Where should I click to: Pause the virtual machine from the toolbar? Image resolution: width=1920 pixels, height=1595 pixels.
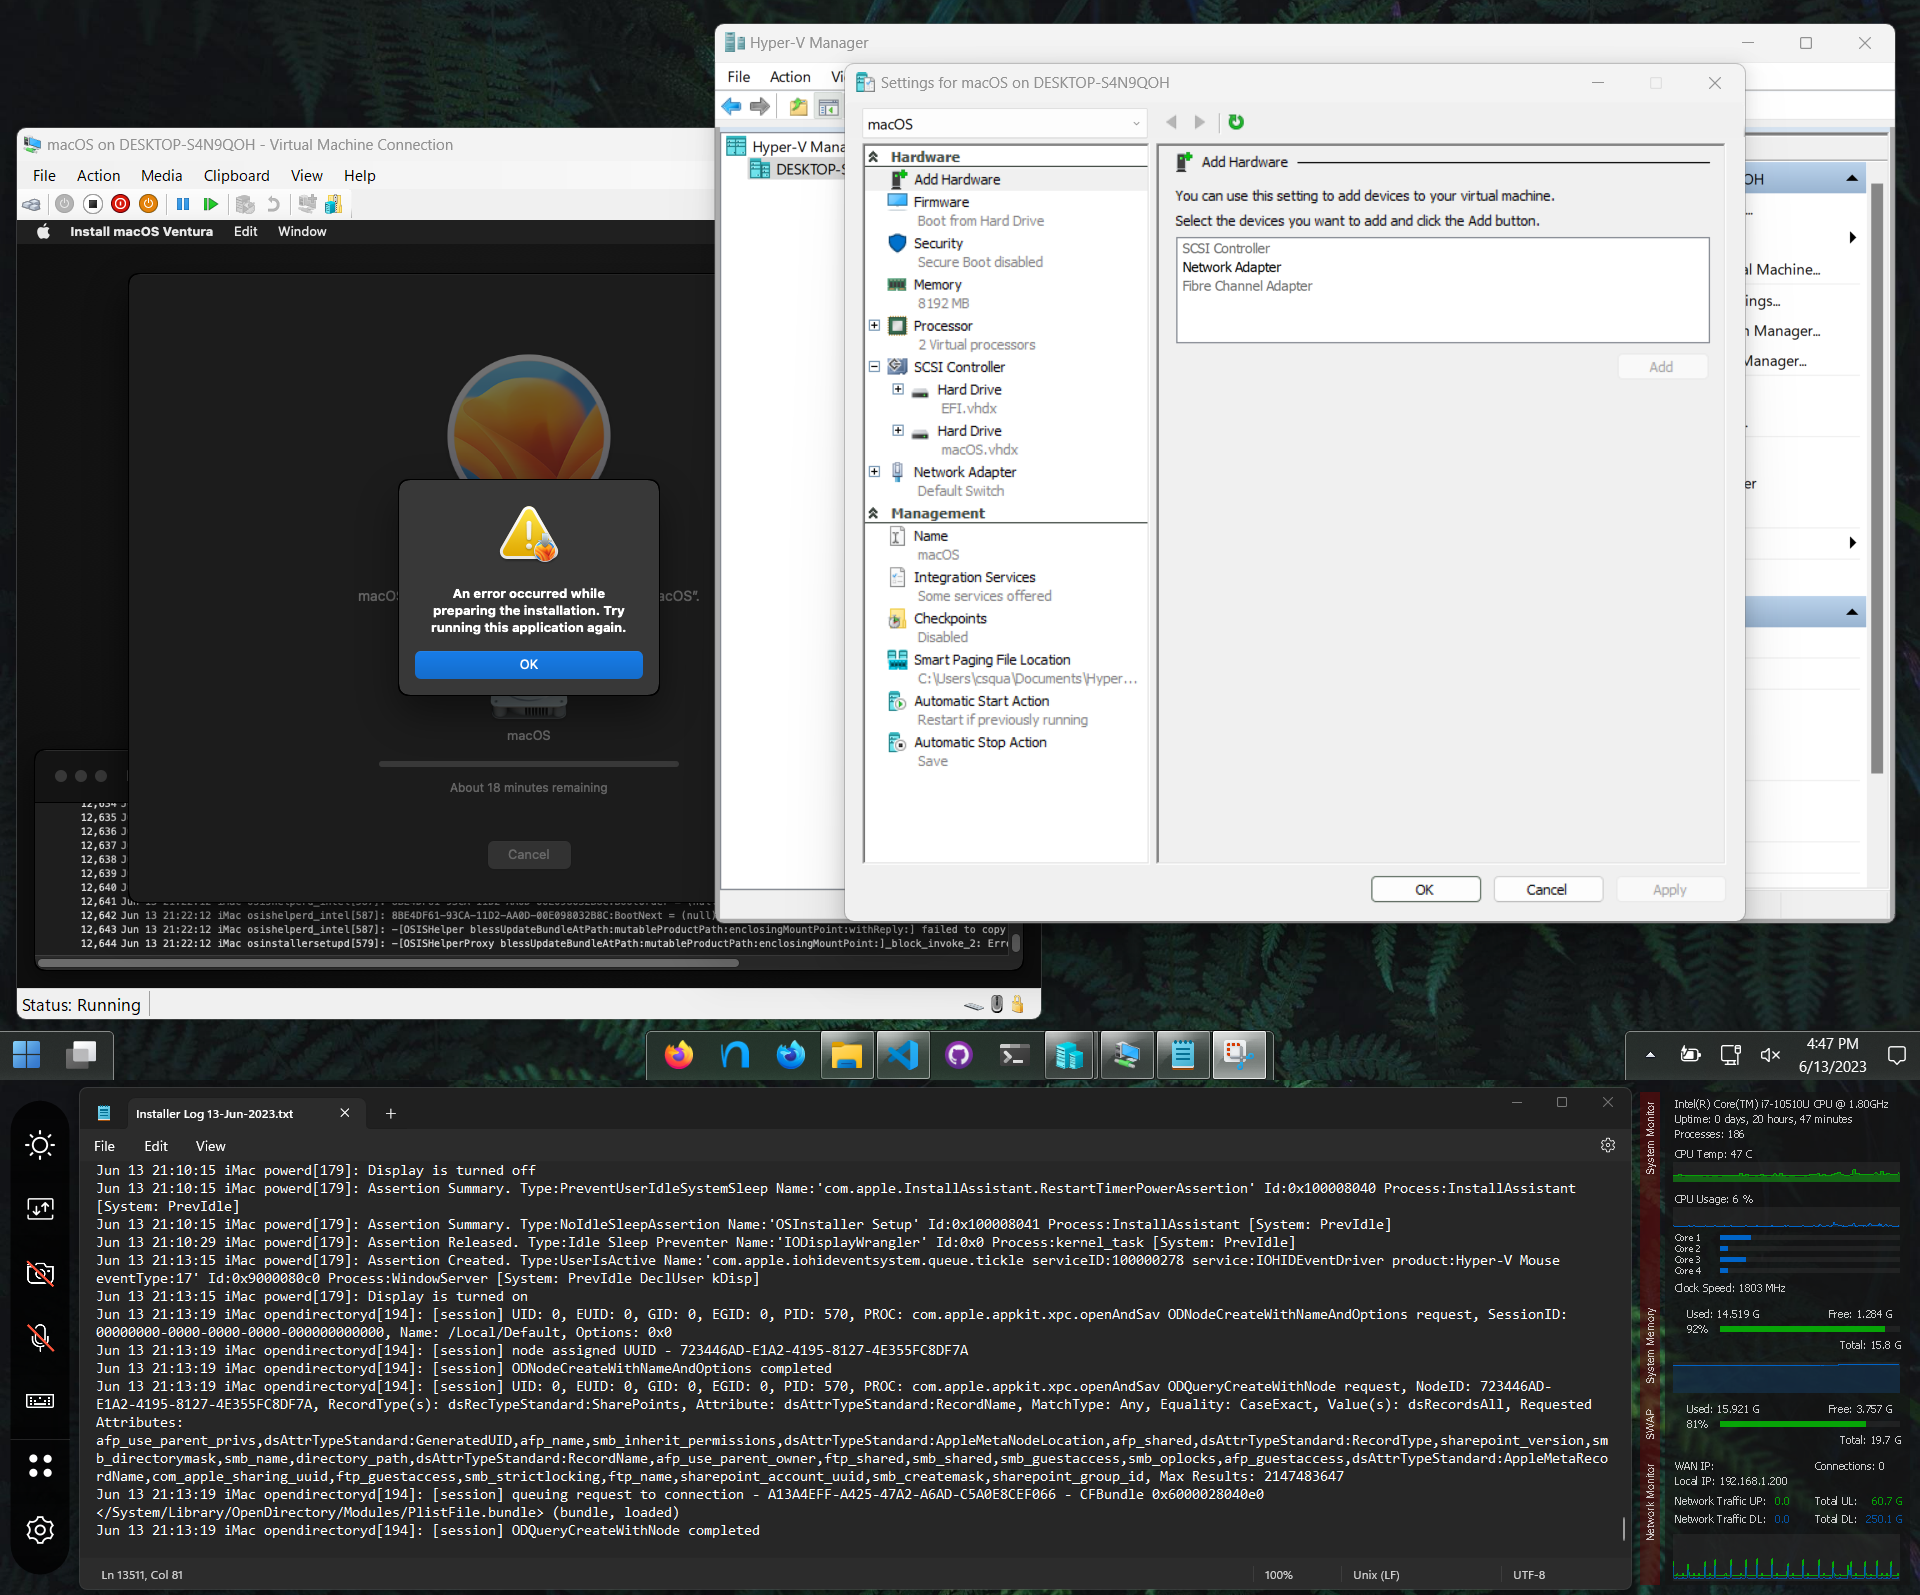tap(183, 204)
